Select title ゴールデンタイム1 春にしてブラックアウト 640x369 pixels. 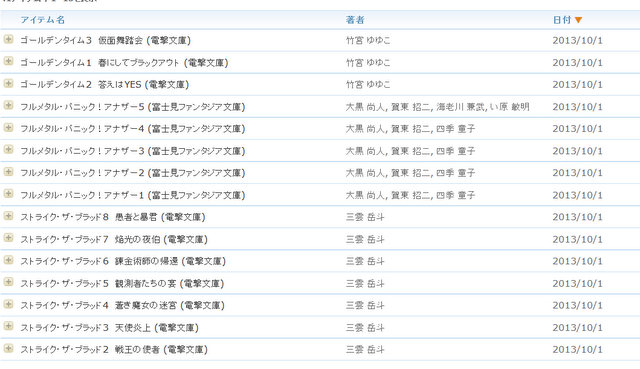click(100, 63)
